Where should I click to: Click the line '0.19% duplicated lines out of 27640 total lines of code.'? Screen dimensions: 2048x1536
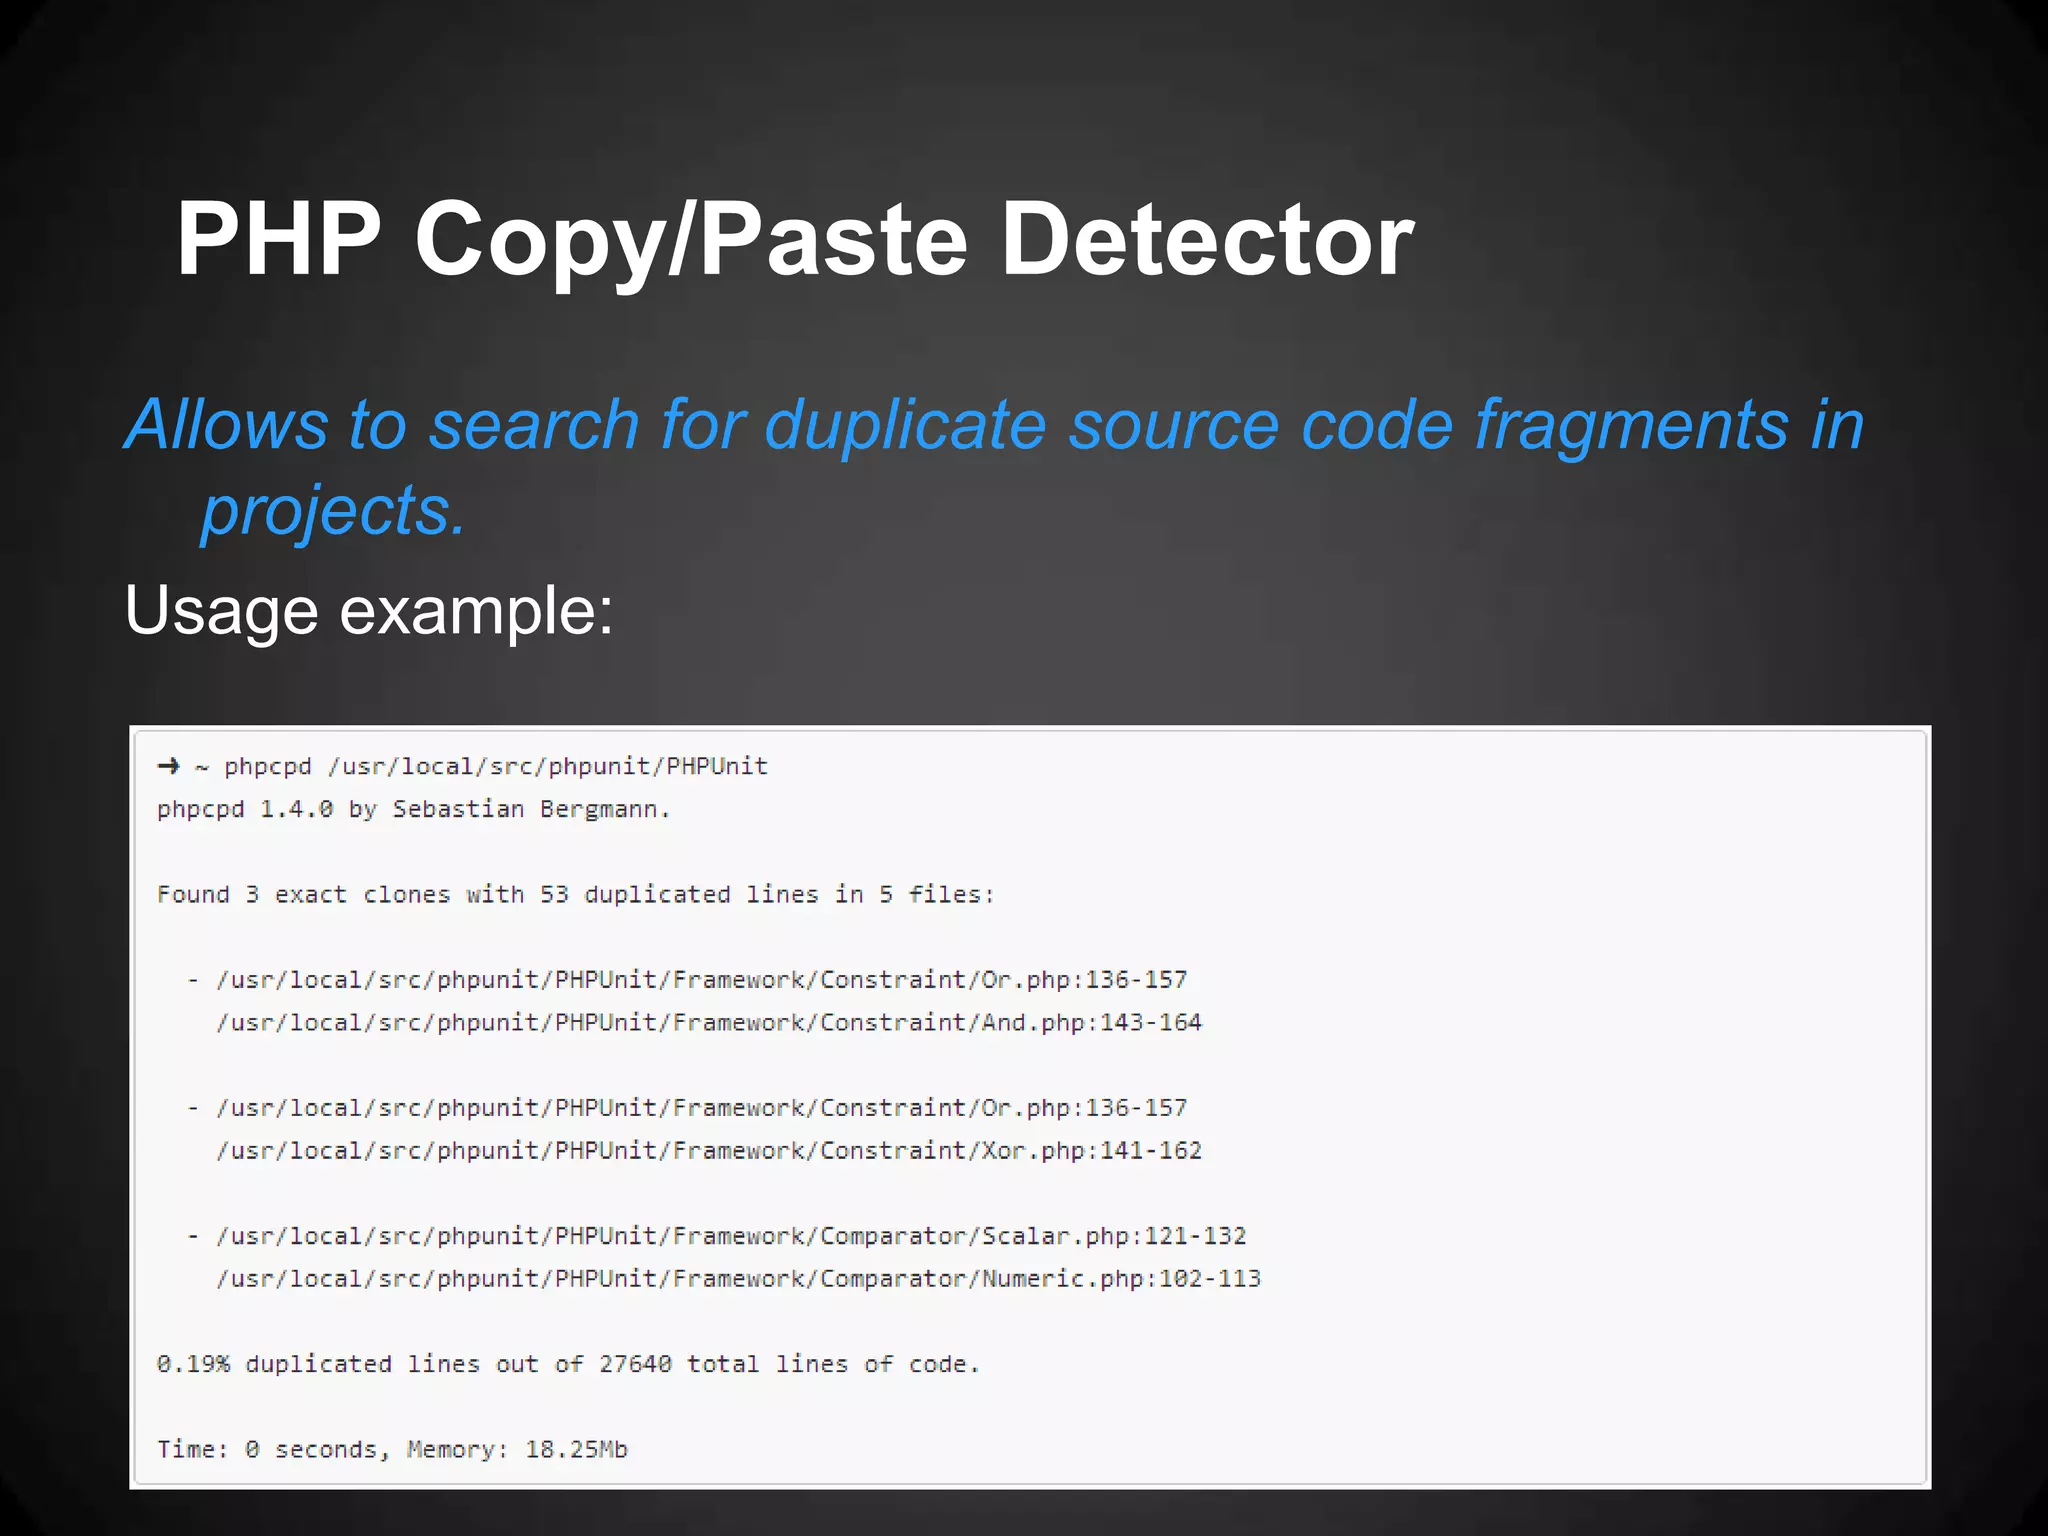[x=568, y=1364]
